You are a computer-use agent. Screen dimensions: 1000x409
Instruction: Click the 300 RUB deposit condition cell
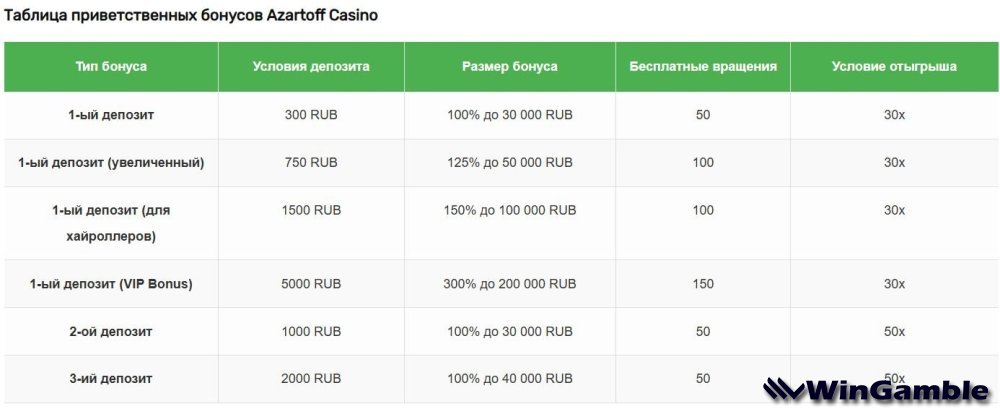[311, 115]
